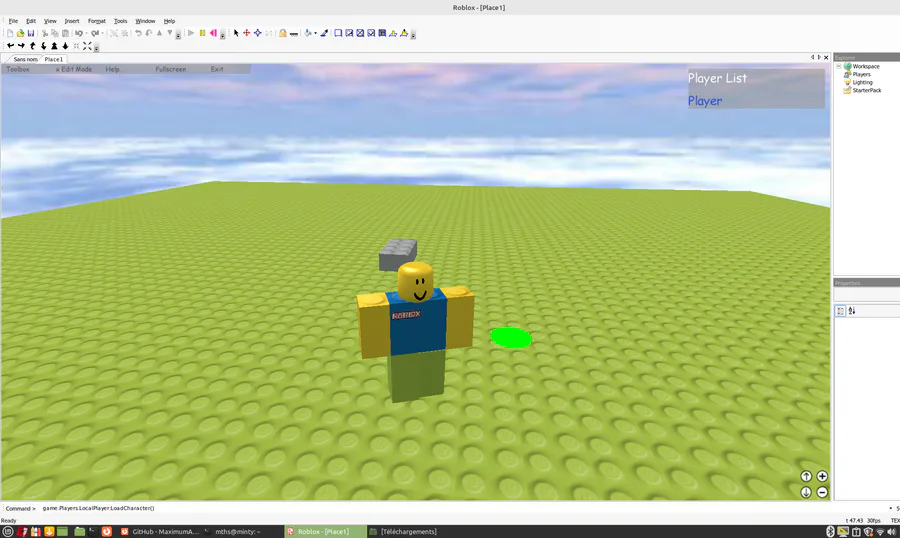This screenshot has width=900, height=538.
Task: Click the camera zoom in plus button
Action: [822, 477]
